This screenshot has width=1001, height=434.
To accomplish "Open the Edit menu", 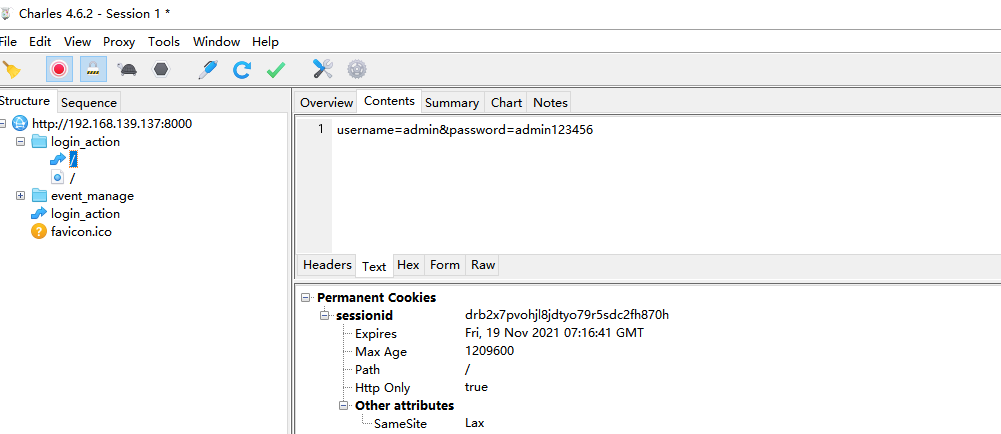I will click(x=40, y=42).
